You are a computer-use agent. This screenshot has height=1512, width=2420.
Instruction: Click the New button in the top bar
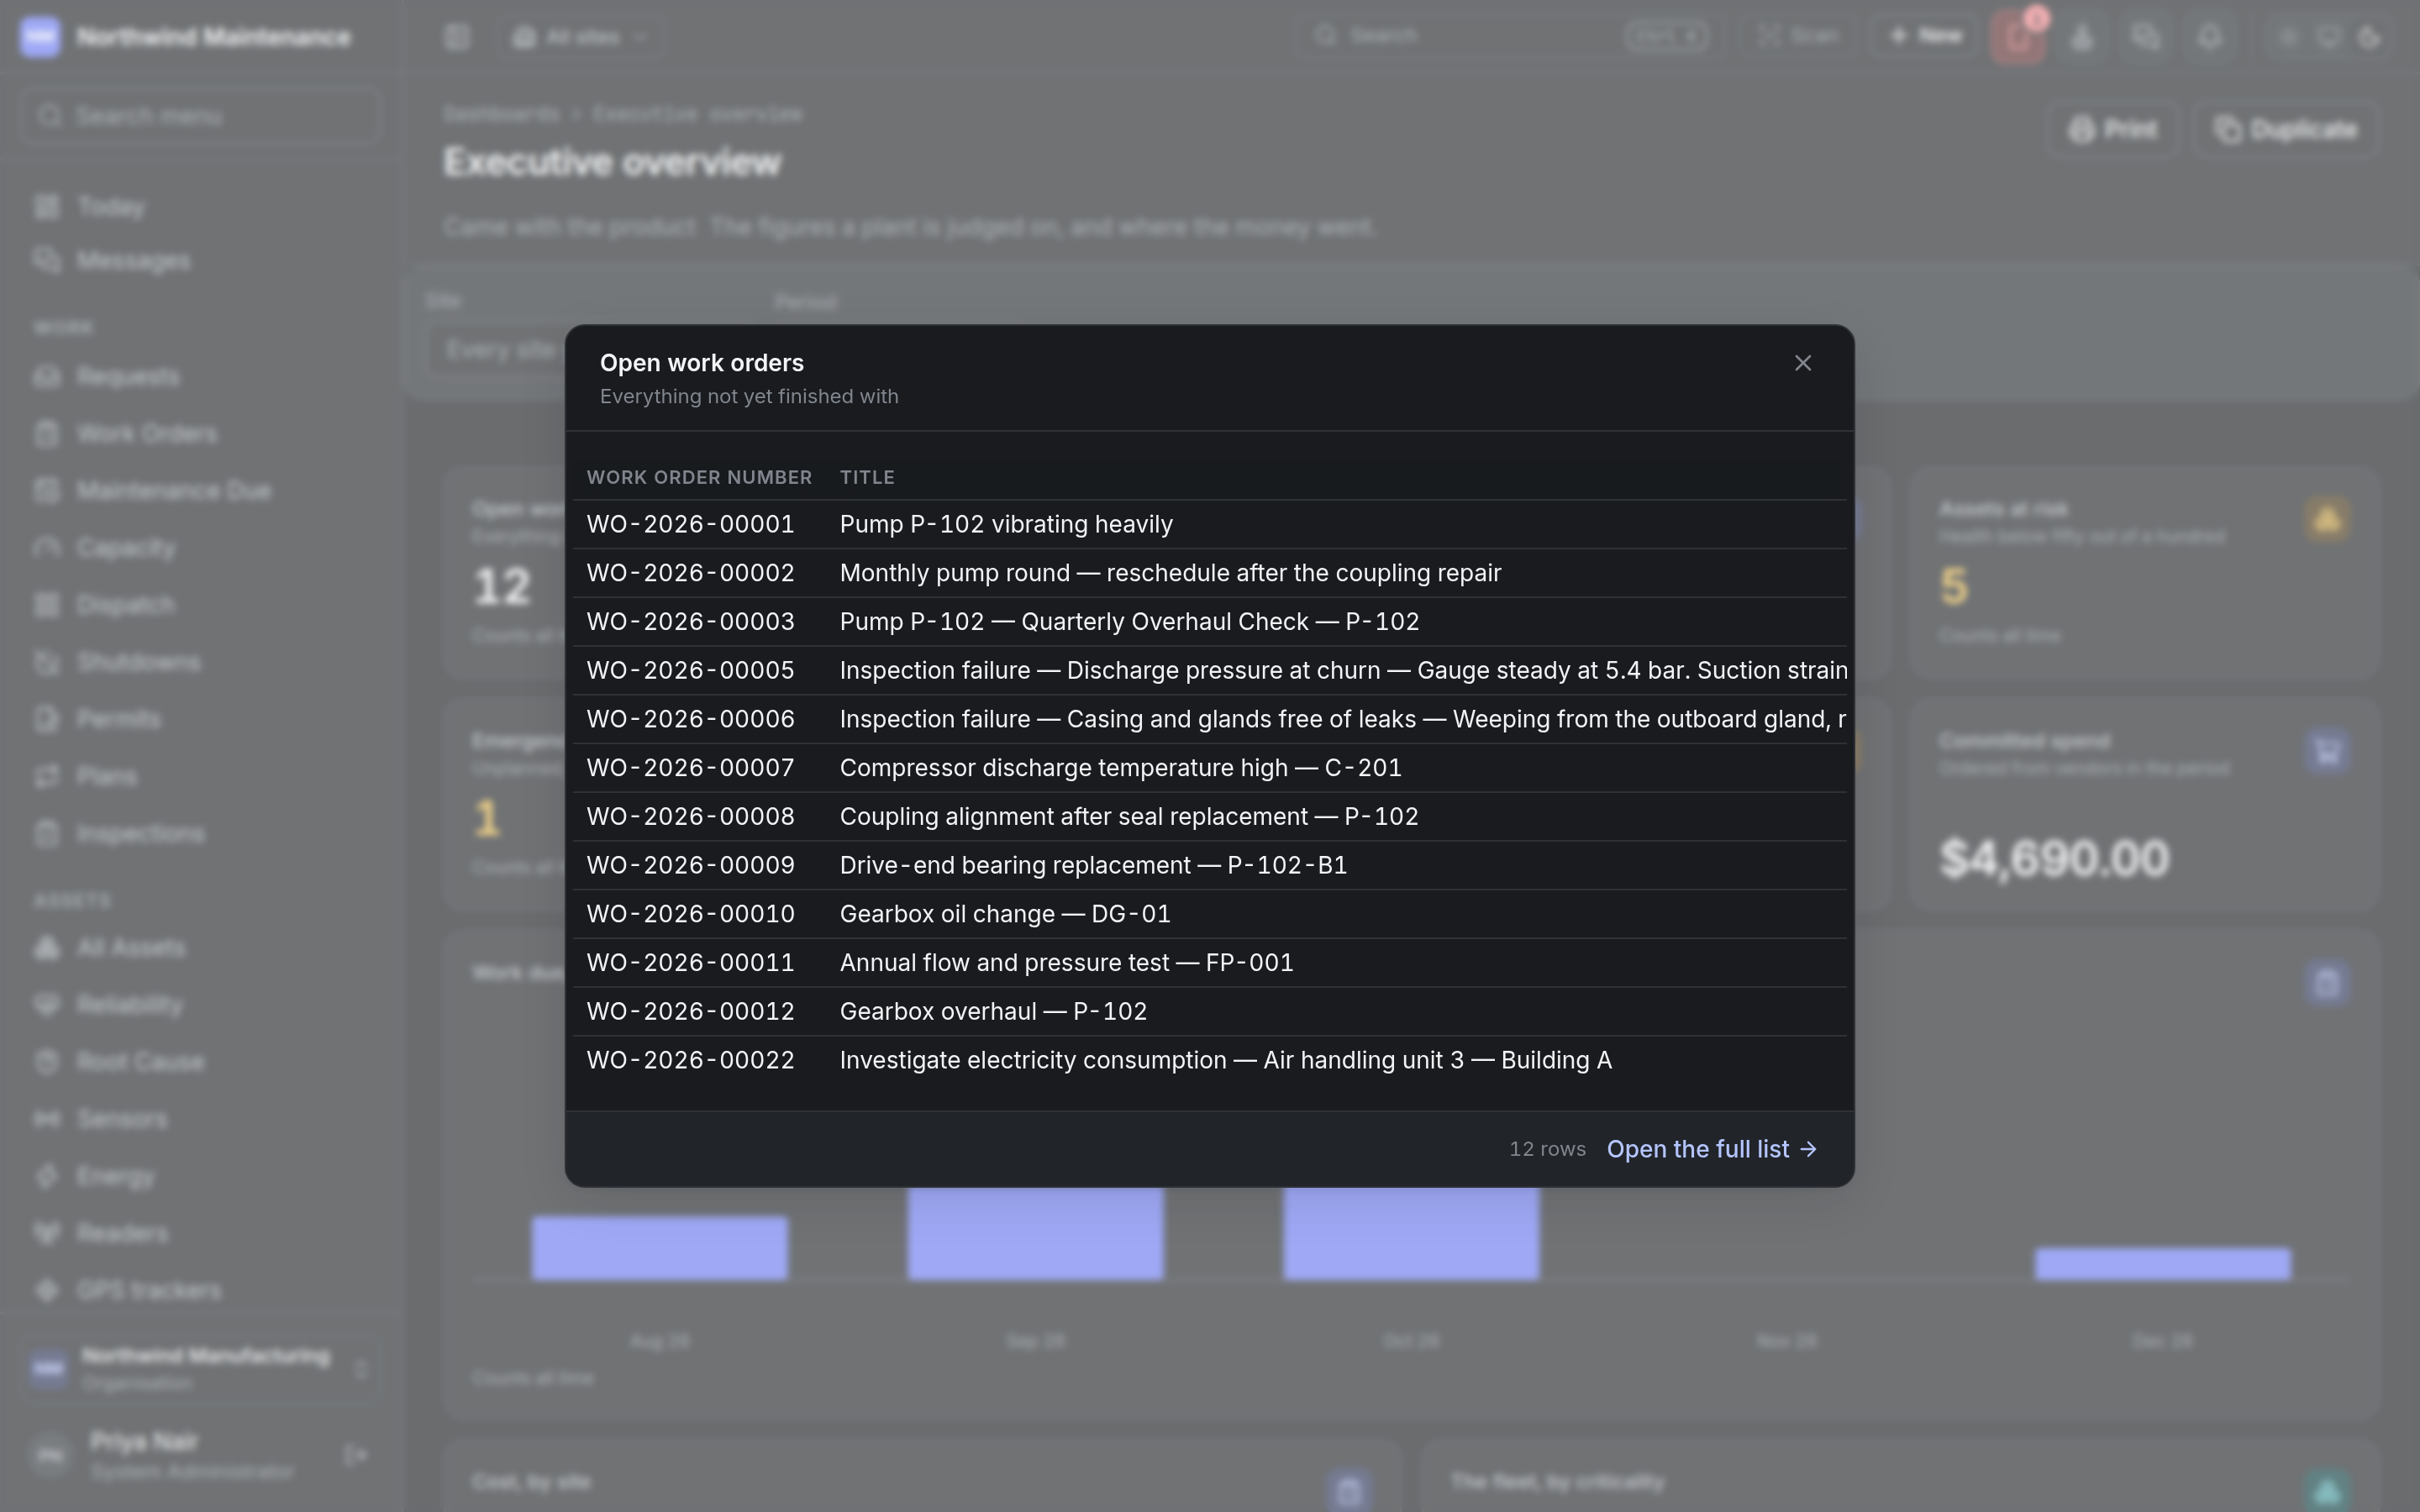click(x=1925, y=37)
